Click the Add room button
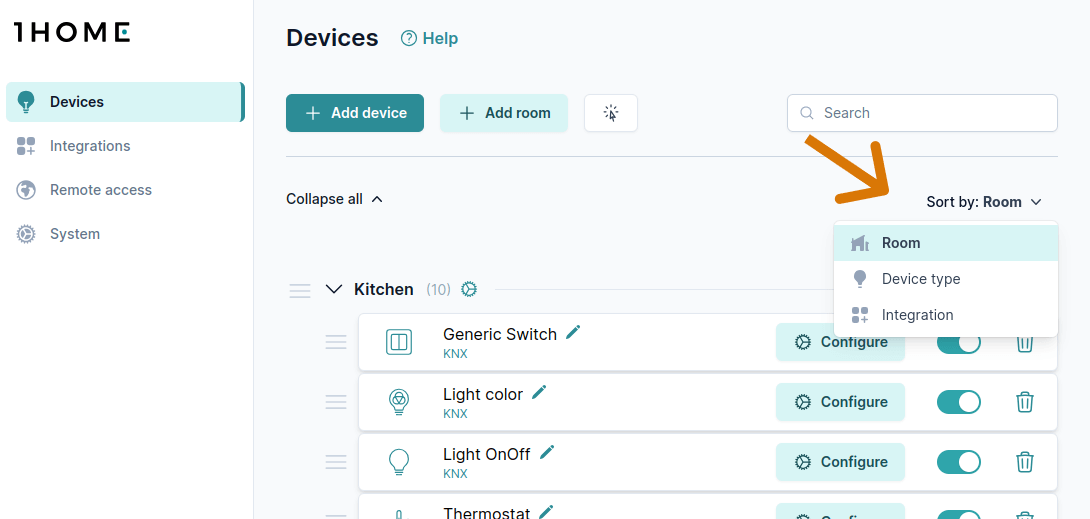The width and height of the screenshot is (1090, 519). (504, 113)
